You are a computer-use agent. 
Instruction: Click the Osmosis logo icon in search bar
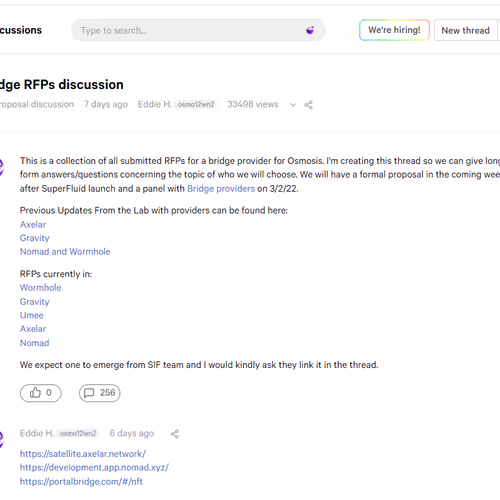[310, 30]
